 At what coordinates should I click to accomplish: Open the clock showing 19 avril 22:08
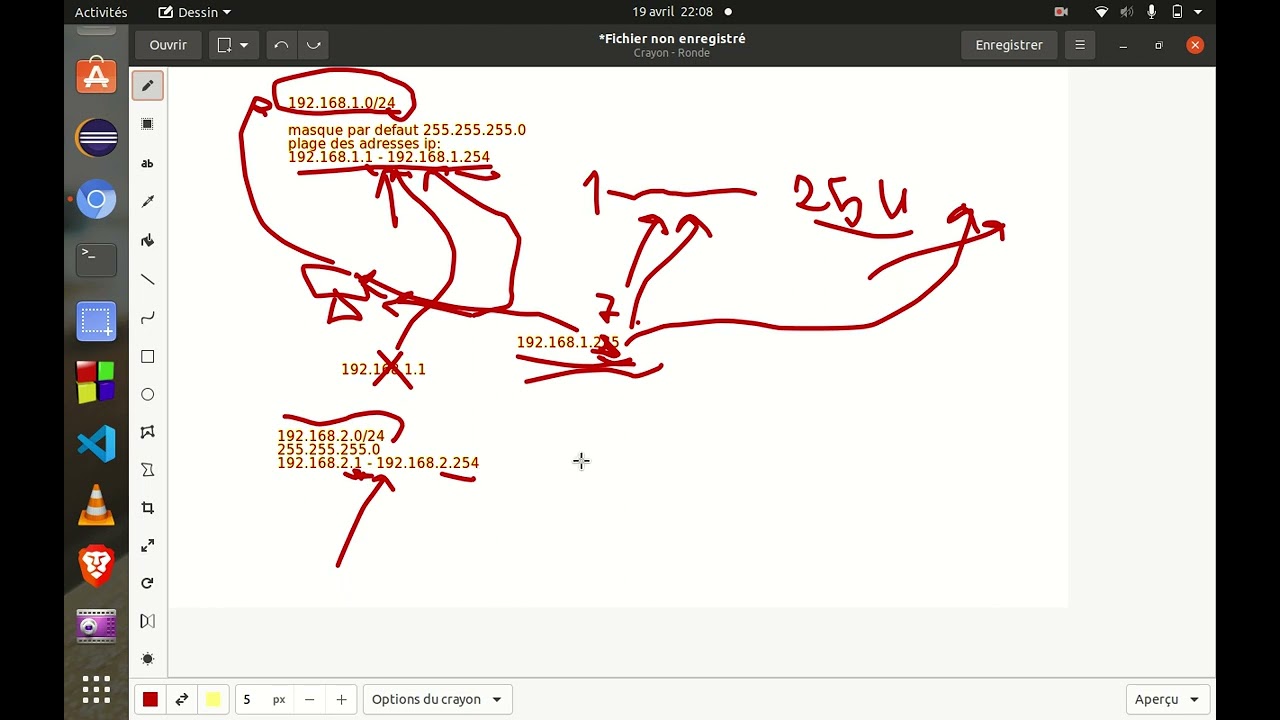click(x=673, y=12)
